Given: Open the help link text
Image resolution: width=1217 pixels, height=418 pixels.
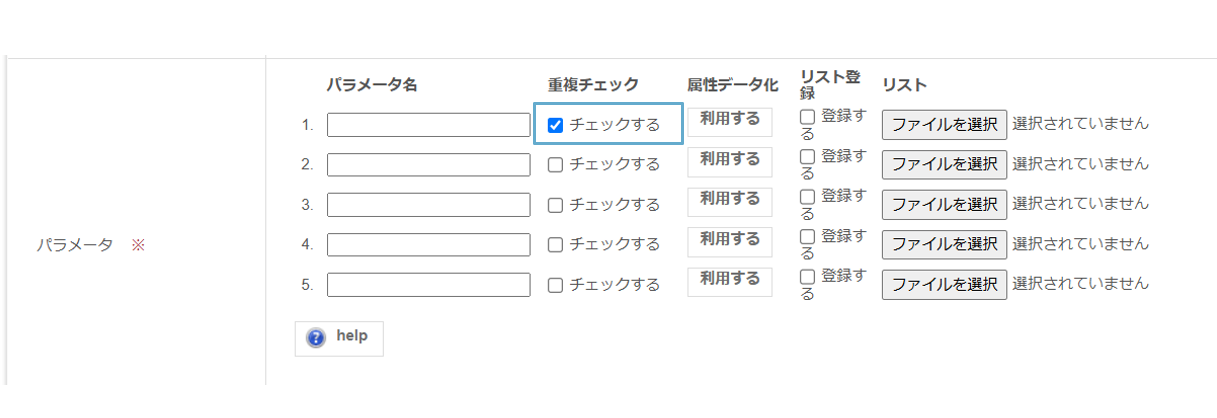Looking at the screenshot, I should [352, 337].
